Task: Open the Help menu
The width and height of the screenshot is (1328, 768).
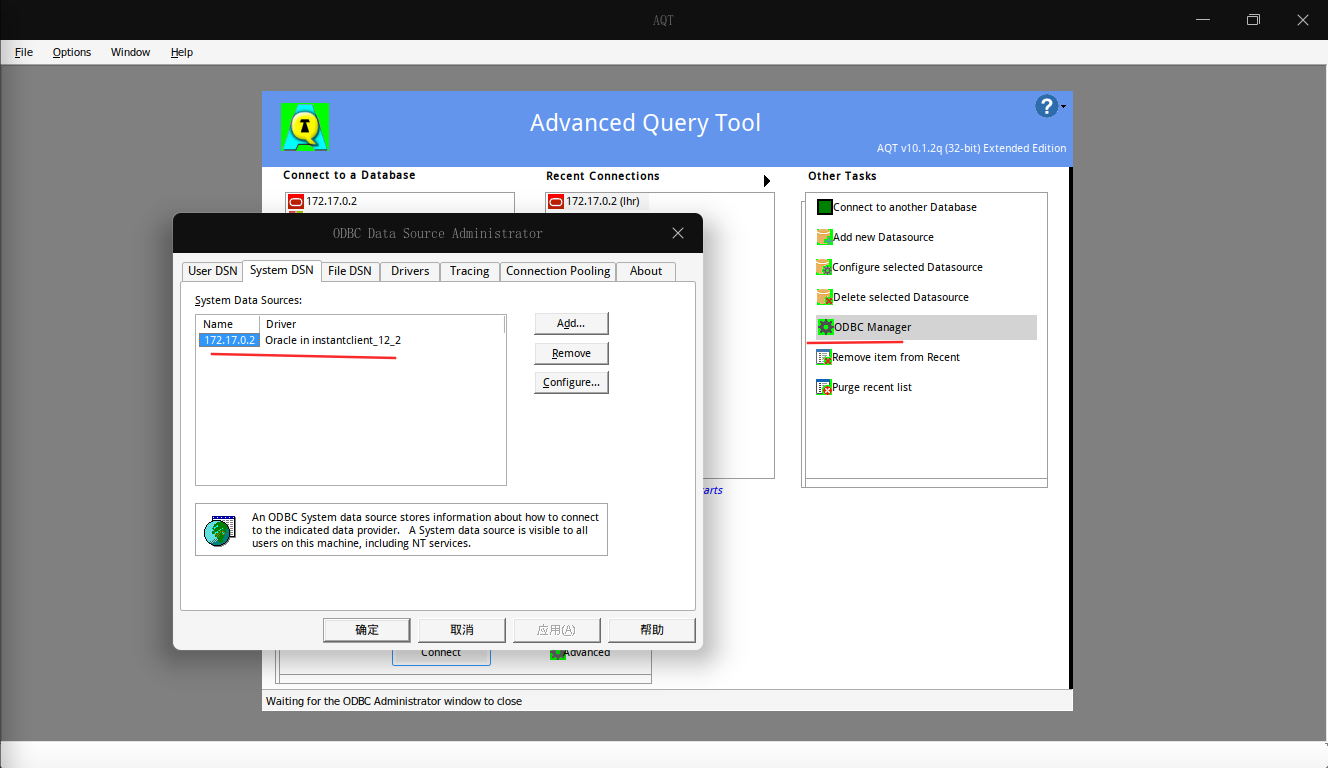Action: point(182,52)
